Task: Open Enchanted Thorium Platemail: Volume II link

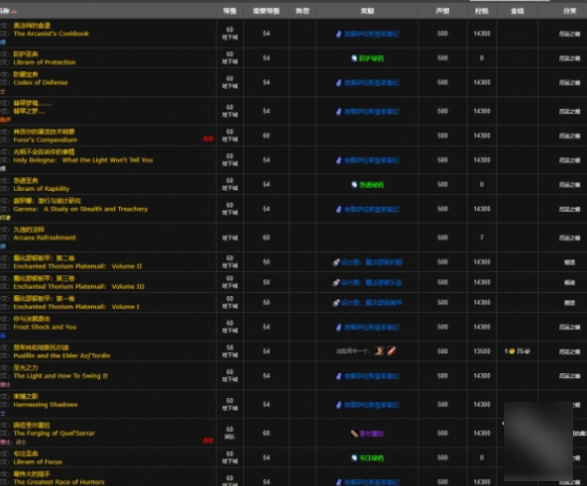Action: 78,267
